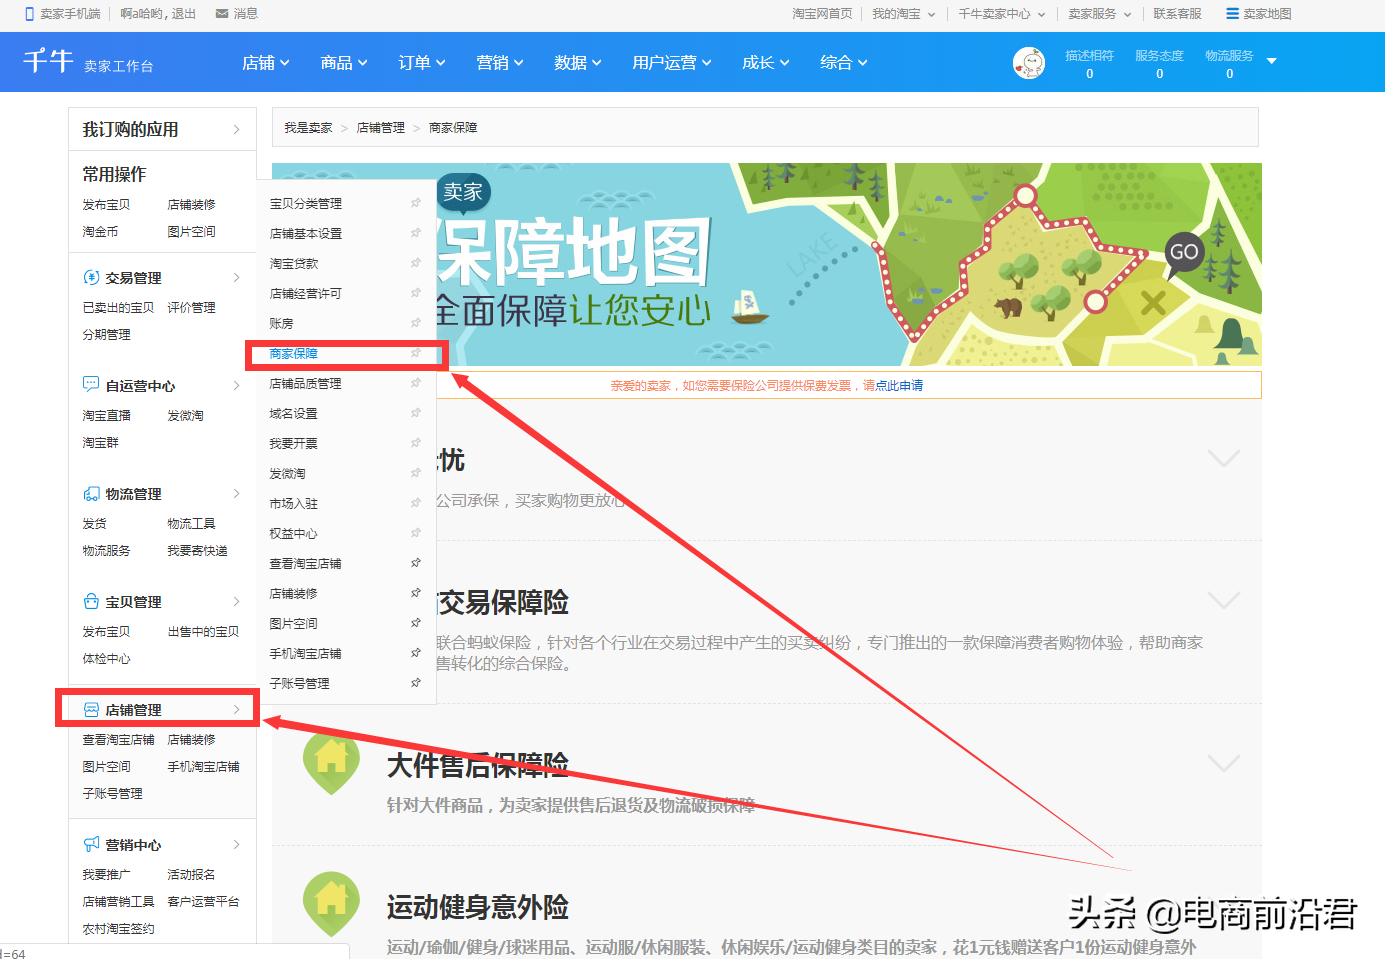Expand the 交易保障险 section chevron
This screenshot has height=959, width=1385.
click(1224, 600)
